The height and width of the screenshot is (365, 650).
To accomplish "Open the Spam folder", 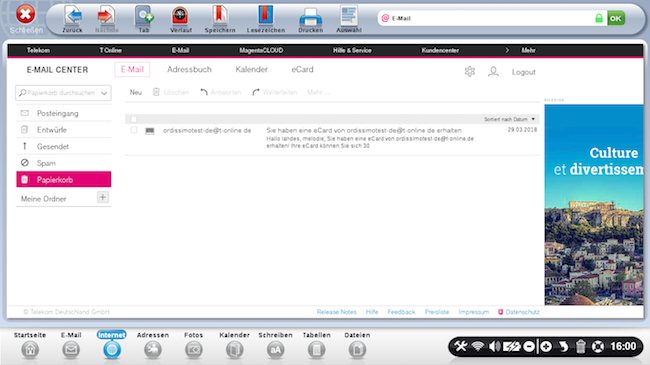I will tap(63, 163).
